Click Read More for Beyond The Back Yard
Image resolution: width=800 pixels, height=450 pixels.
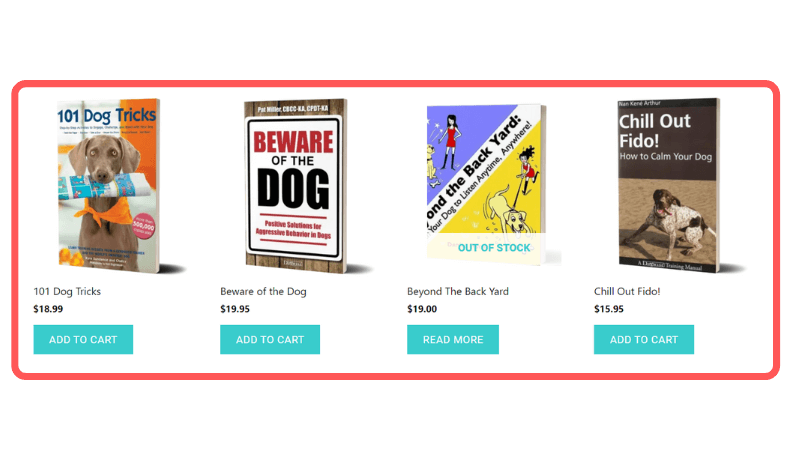[453, 339]
